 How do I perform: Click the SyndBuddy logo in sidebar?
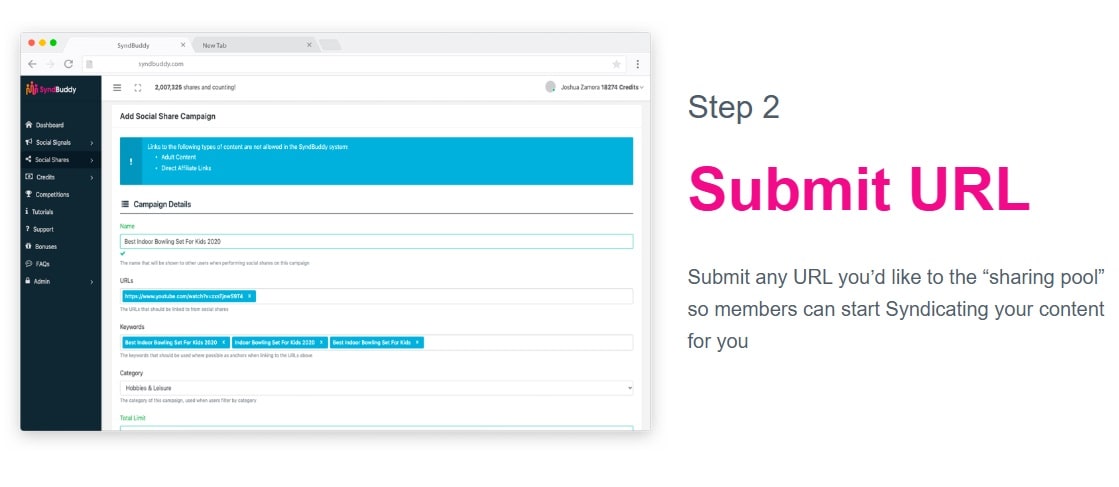click(x=50, y=89)
